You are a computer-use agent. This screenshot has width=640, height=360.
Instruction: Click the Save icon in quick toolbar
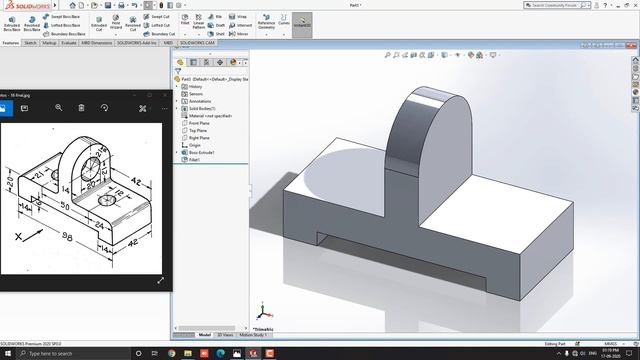(x=108, y=5)
